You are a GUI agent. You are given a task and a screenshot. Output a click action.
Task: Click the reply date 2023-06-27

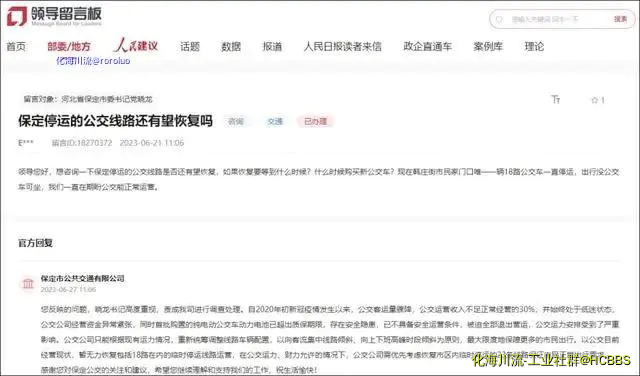click(68, 289)
